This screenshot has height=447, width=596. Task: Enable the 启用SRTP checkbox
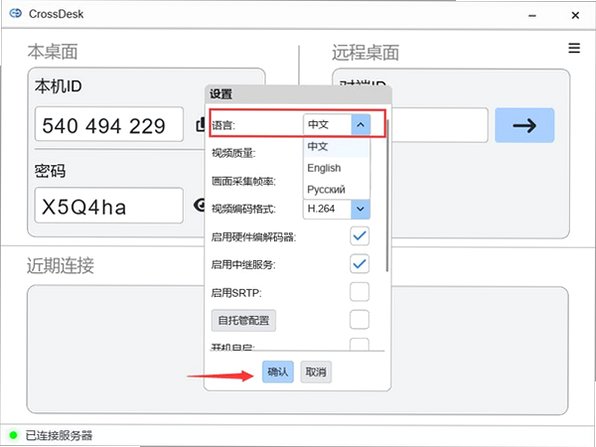(359, 292)
